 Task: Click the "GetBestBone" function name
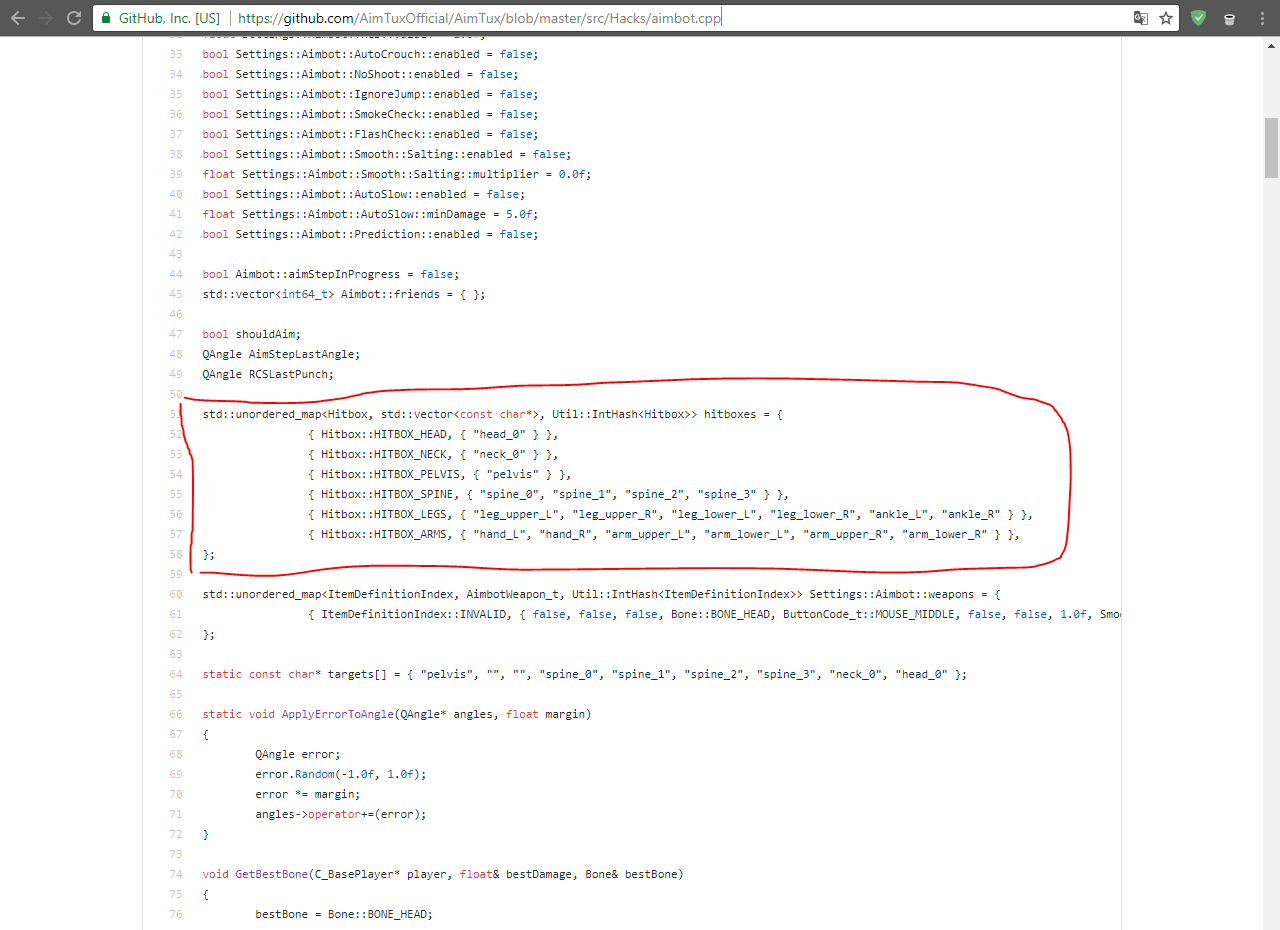(x=271, y=874)
